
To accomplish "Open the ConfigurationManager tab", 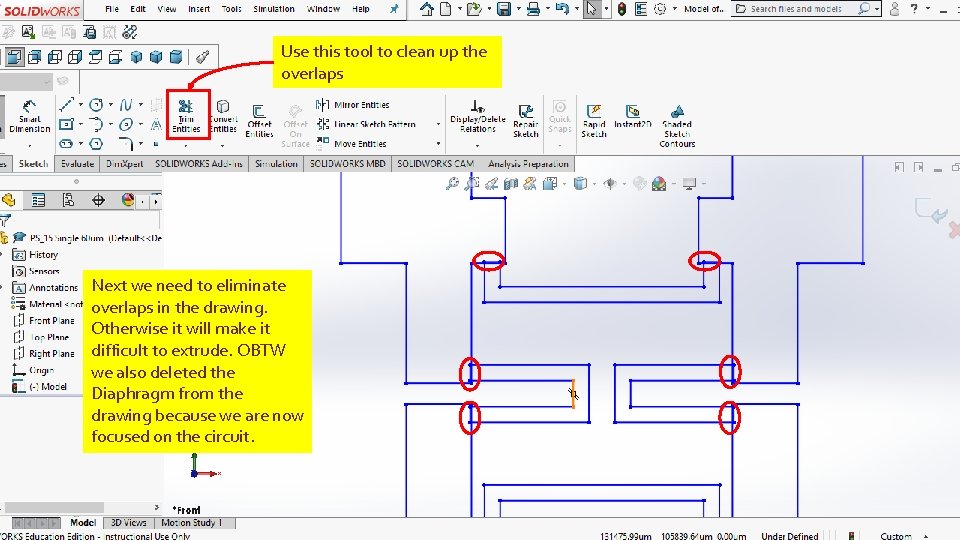I will click(68, 200).
